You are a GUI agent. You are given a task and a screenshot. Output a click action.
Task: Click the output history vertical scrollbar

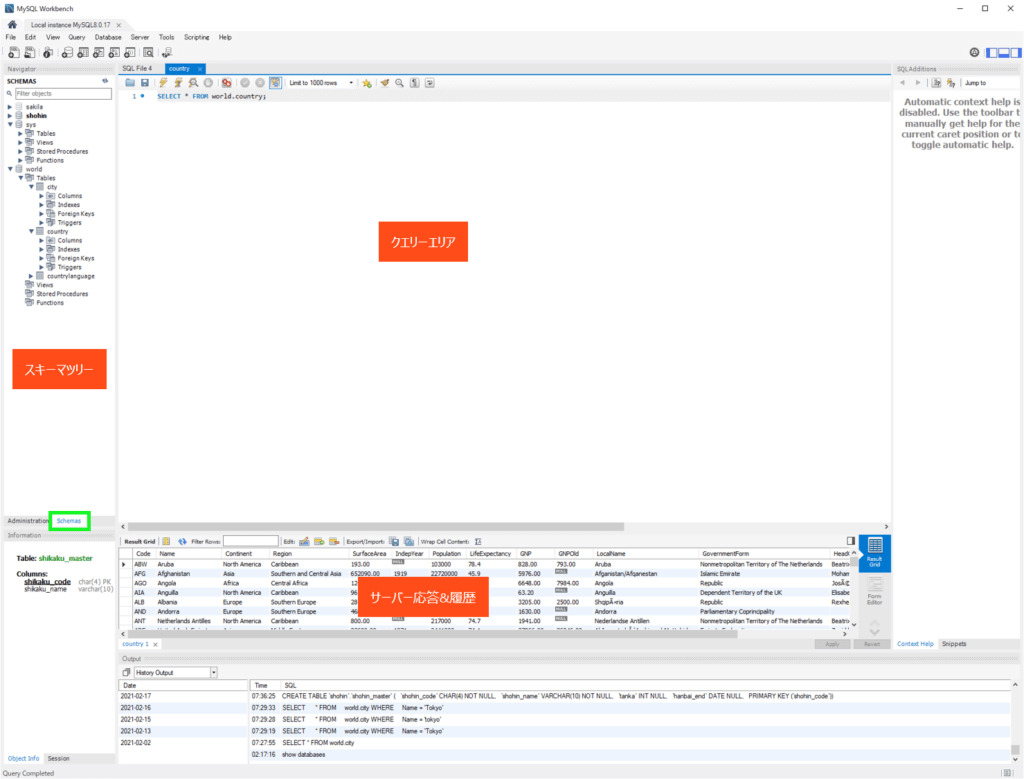pos(1015,749)
